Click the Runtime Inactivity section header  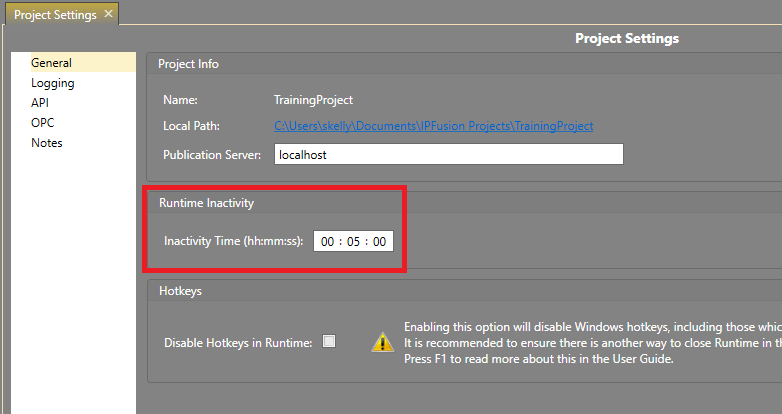pos(206,203)
